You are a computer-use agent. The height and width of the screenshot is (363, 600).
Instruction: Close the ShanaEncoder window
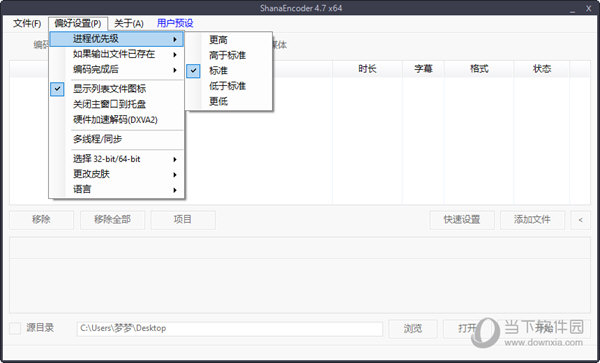pos(589,8)
